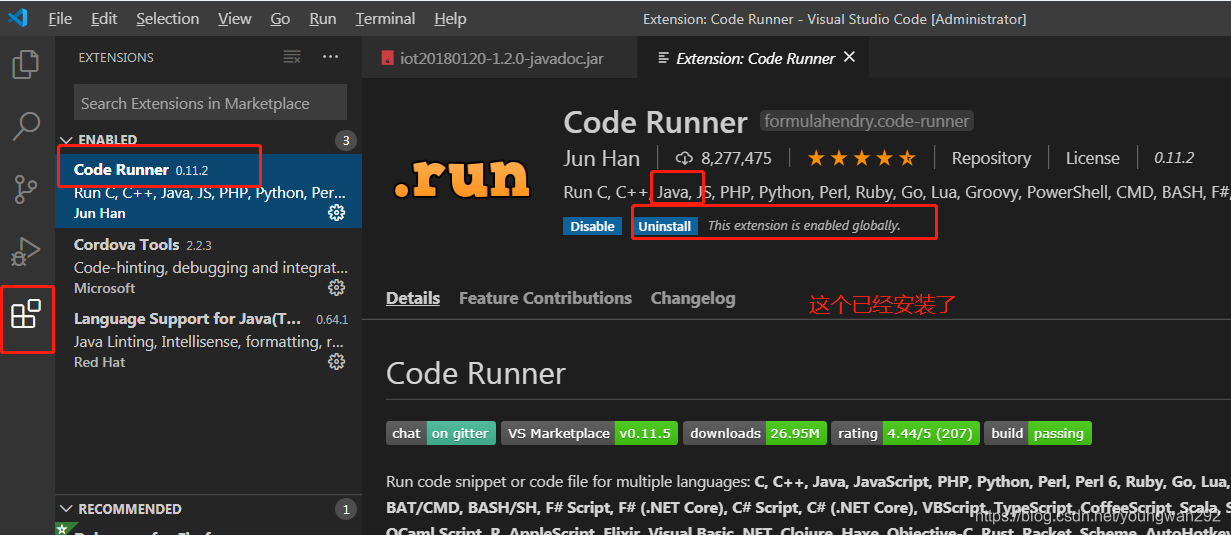Click the version 0.11.2 in header
This screenshot has width=1231, height=535.
(x=1174, y=158)
